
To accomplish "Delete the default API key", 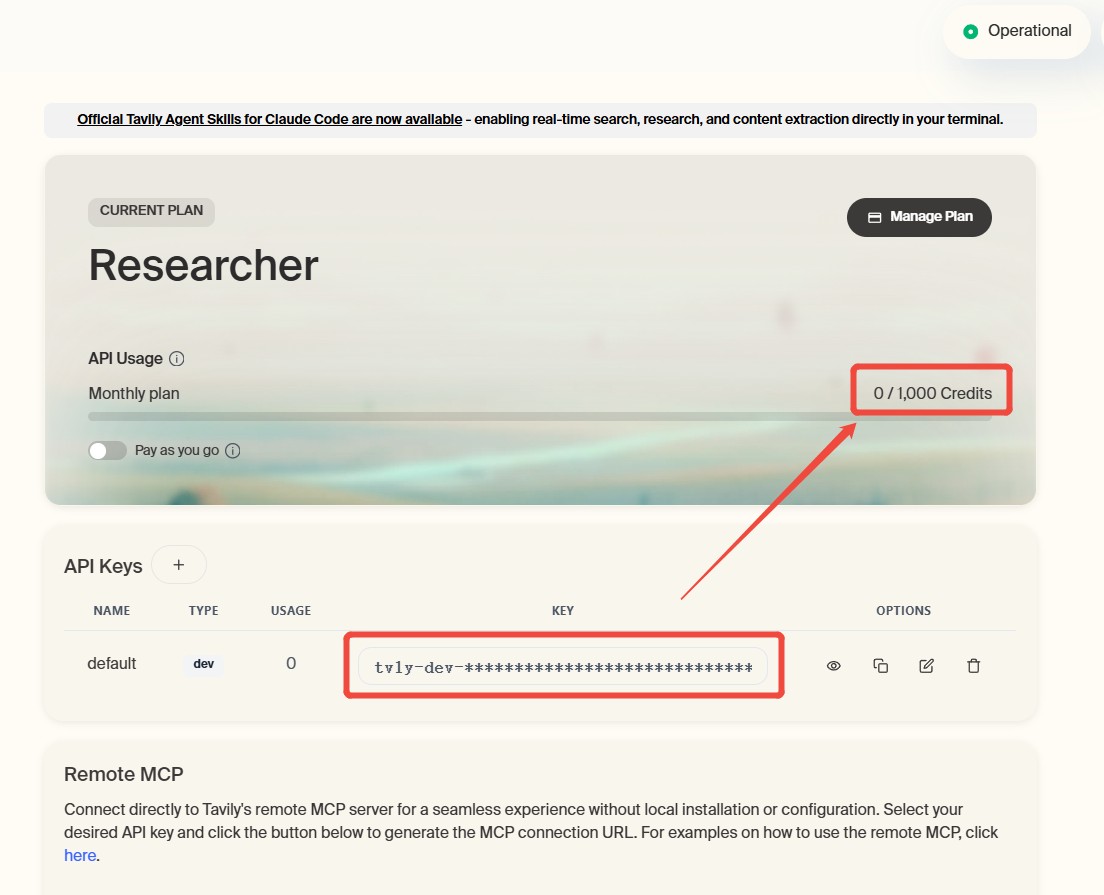I will click(x=974, y=665).
